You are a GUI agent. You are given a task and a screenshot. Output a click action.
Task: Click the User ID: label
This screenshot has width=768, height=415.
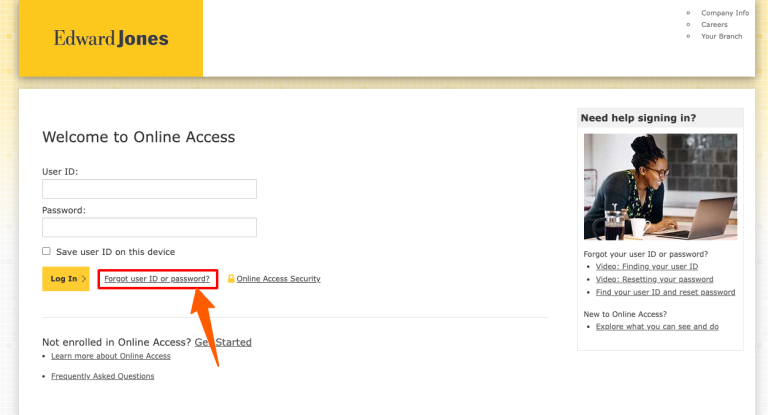pyautogui.click(x=60, y=171)
